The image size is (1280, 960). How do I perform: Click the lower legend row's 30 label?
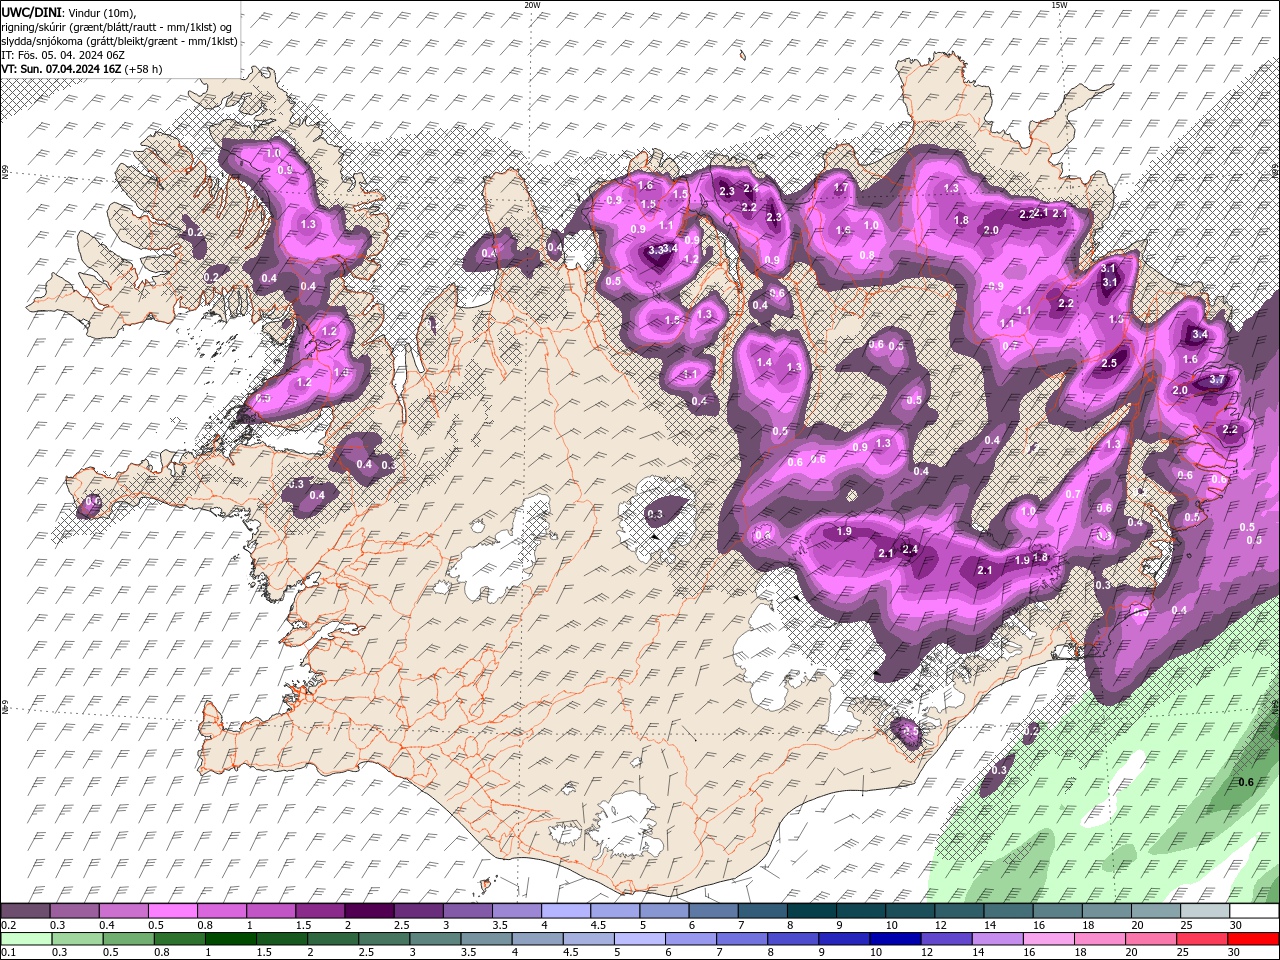pos(1233,953)
